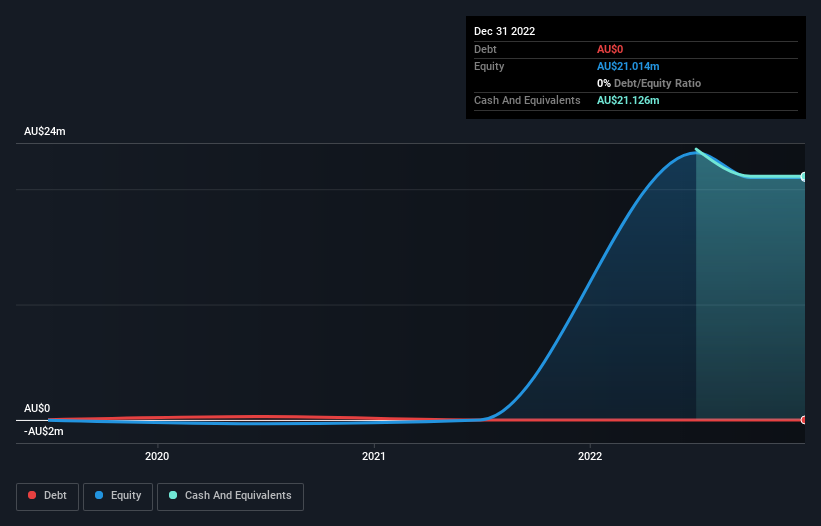Select the 2021 x-axis label

tap(374, 456)
